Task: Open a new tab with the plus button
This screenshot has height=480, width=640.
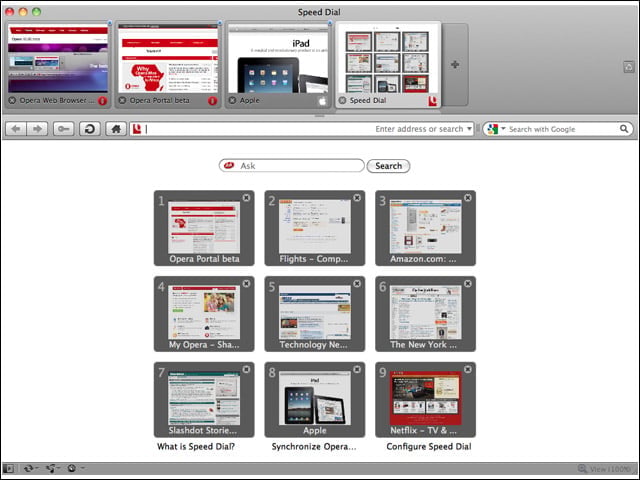Action: (455, 64)
